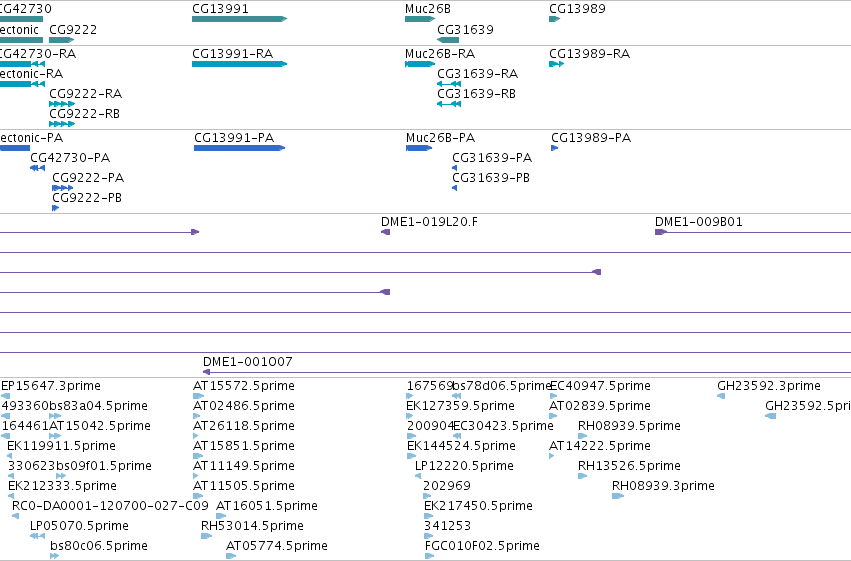
Task: Open the RH53014.5prime EST
Action: coord(252,526)
